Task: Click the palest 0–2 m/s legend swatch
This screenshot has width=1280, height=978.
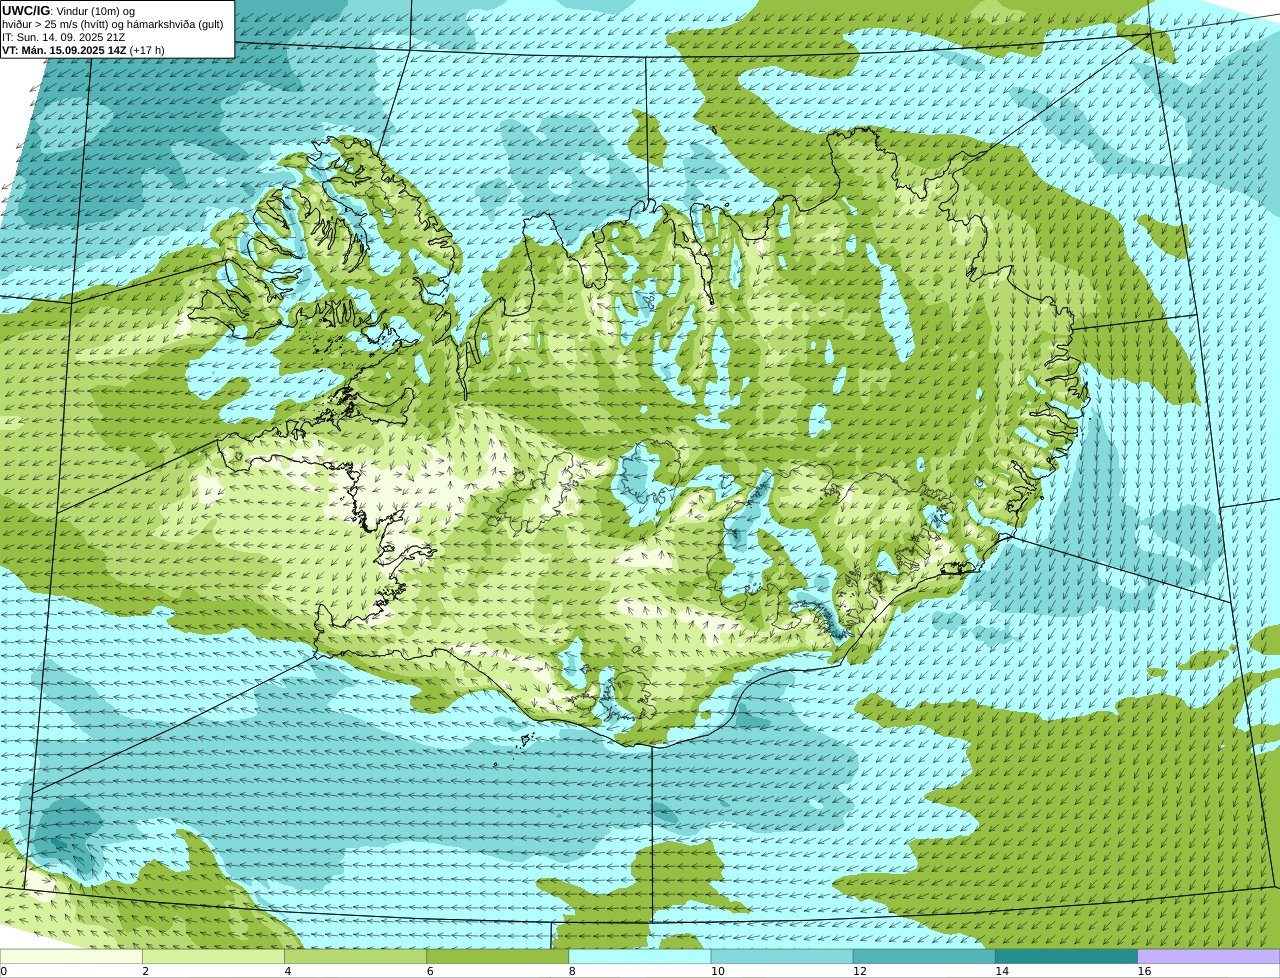Action: tap(71, 956)
